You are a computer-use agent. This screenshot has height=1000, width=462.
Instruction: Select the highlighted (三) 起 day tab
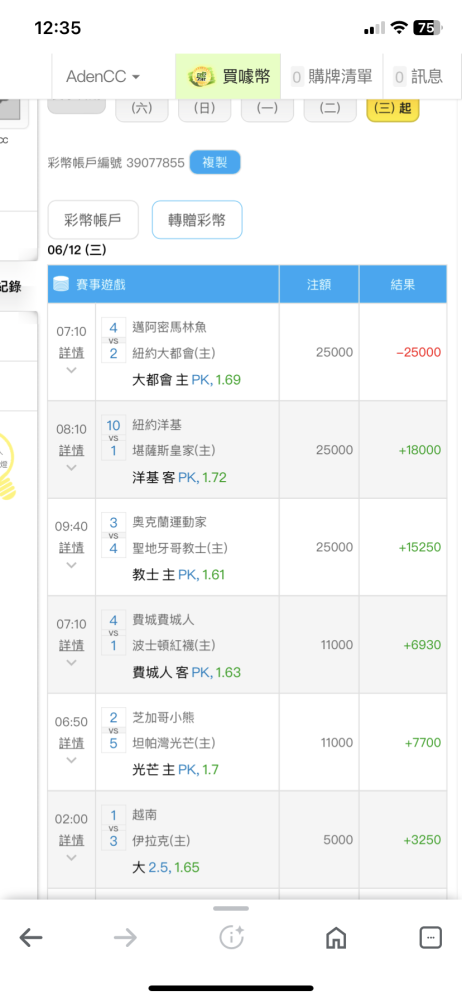(x=392, y=108)
